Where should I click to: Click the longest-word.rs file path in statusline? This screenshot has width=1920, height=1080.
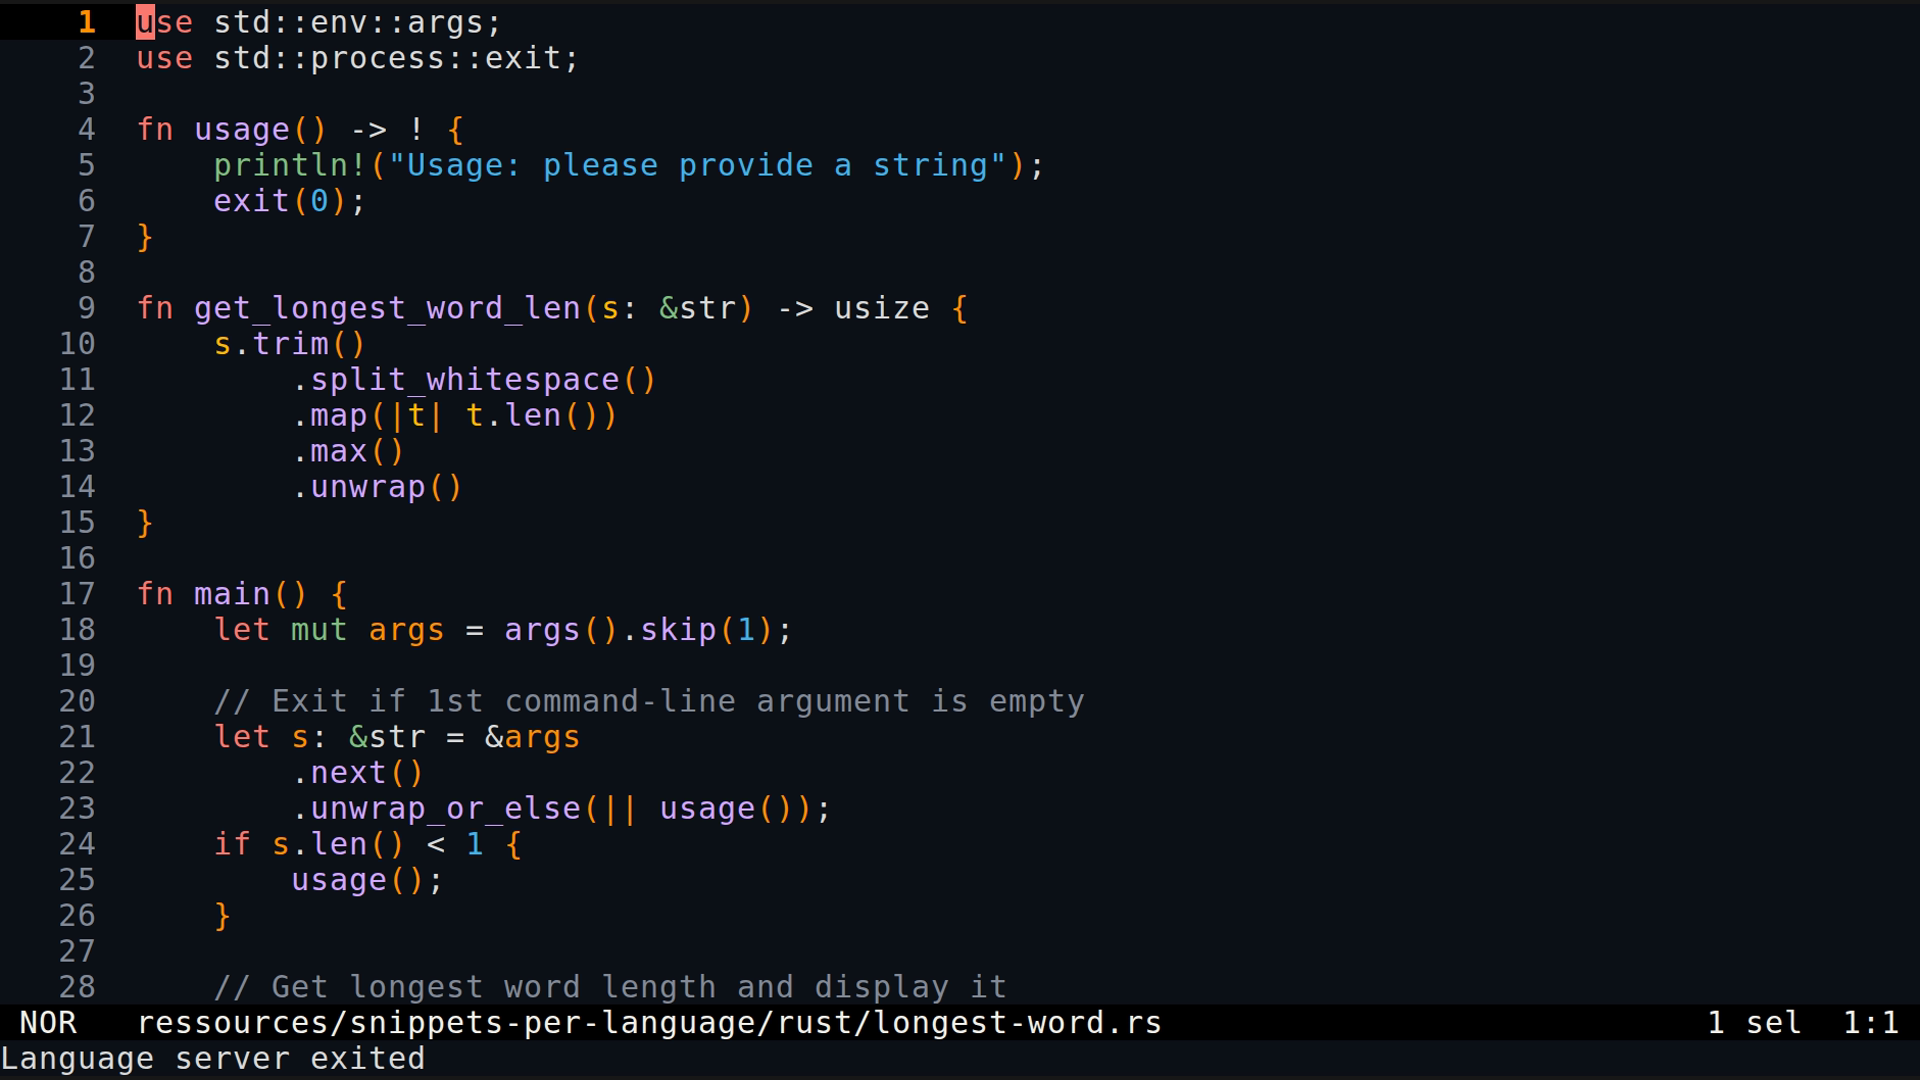(x=649, y=1023)
